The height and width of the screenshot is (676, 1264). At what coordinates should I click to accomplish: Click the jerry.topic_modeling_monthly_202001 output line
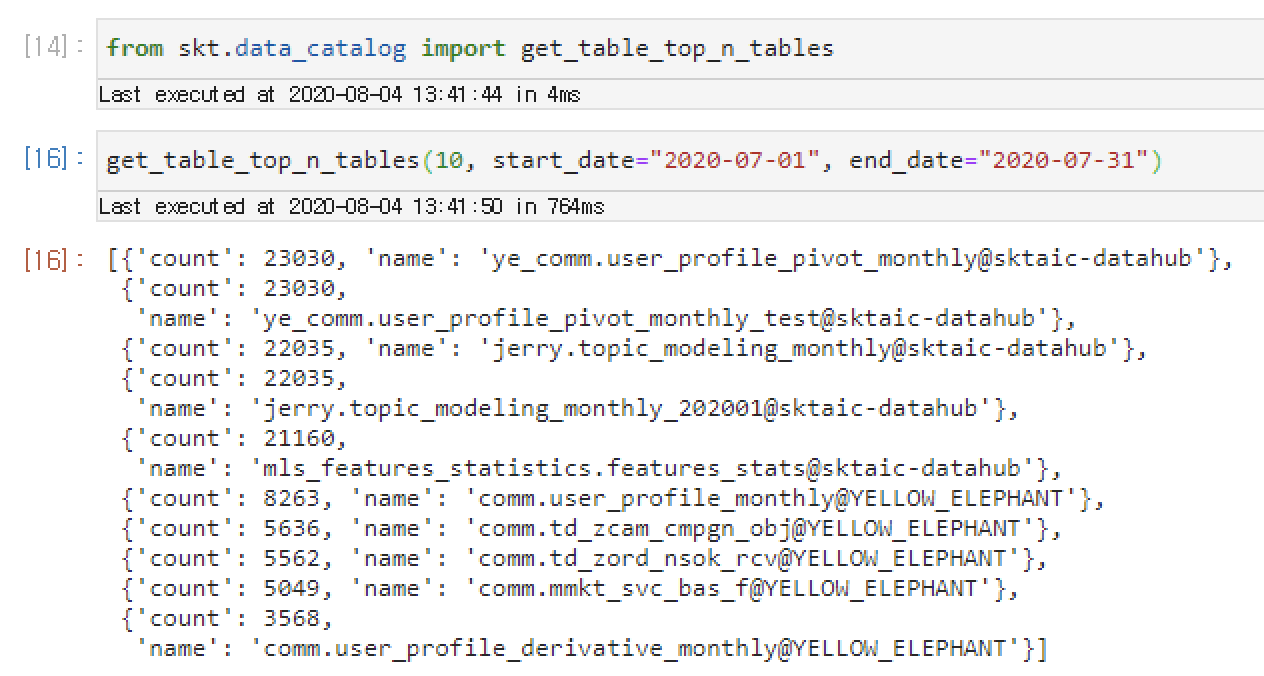(626, 409)
